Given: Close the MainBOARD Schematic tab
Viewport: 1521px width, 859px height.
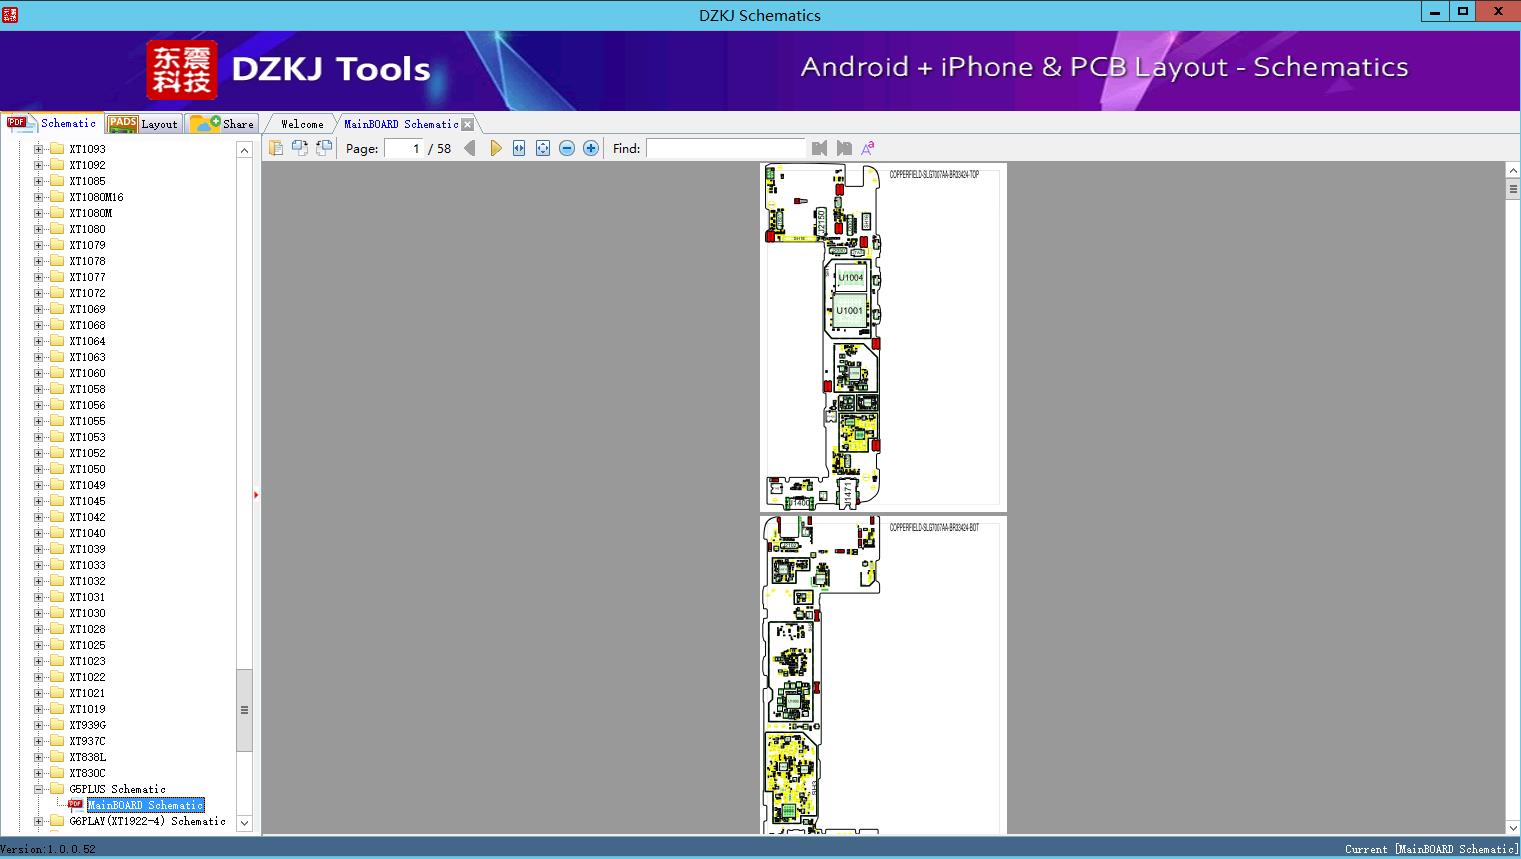Looking at the screenshot, I should (467, 124).
